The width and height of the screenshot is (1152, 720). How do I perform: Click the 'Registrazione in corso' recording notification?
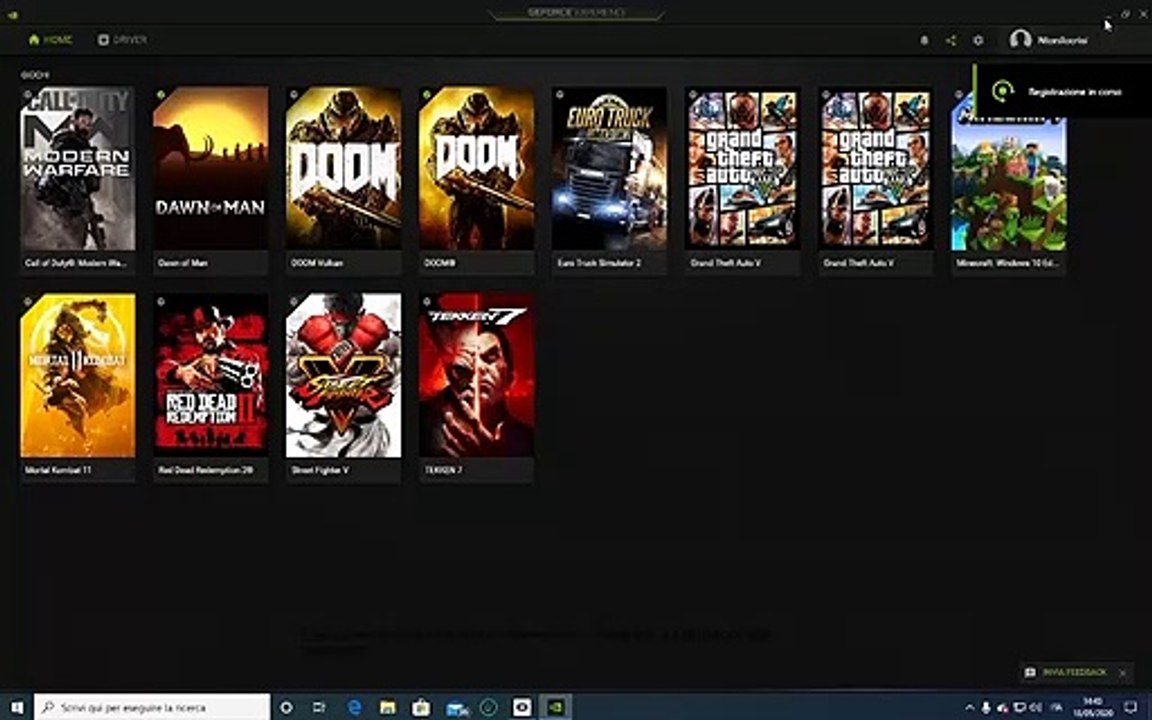[1062, 91]
